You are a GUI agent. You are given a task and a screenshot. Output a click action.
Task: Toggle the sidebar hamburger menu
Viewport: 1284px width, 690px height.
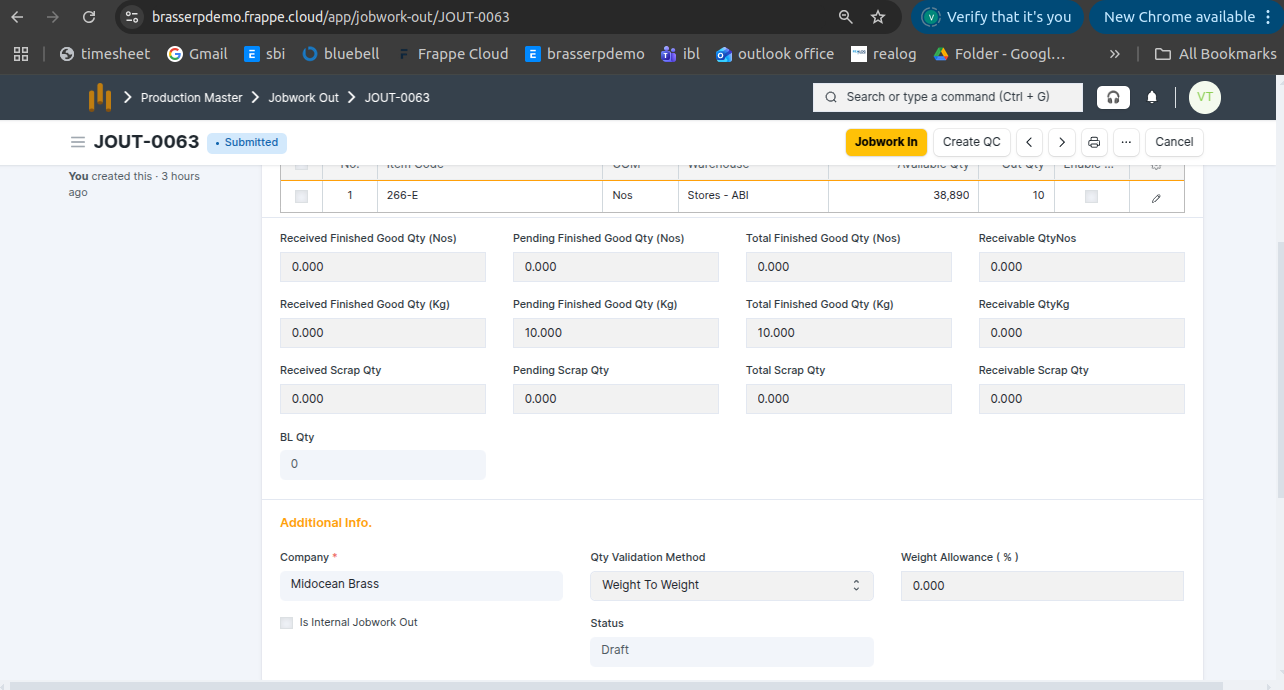pos(77,142)
